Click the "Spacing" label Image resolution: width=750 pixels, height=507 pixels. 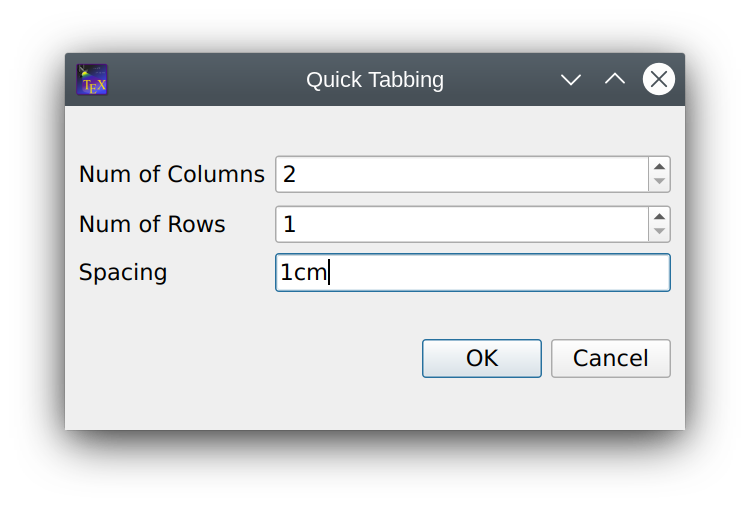[x=123, y=272]
